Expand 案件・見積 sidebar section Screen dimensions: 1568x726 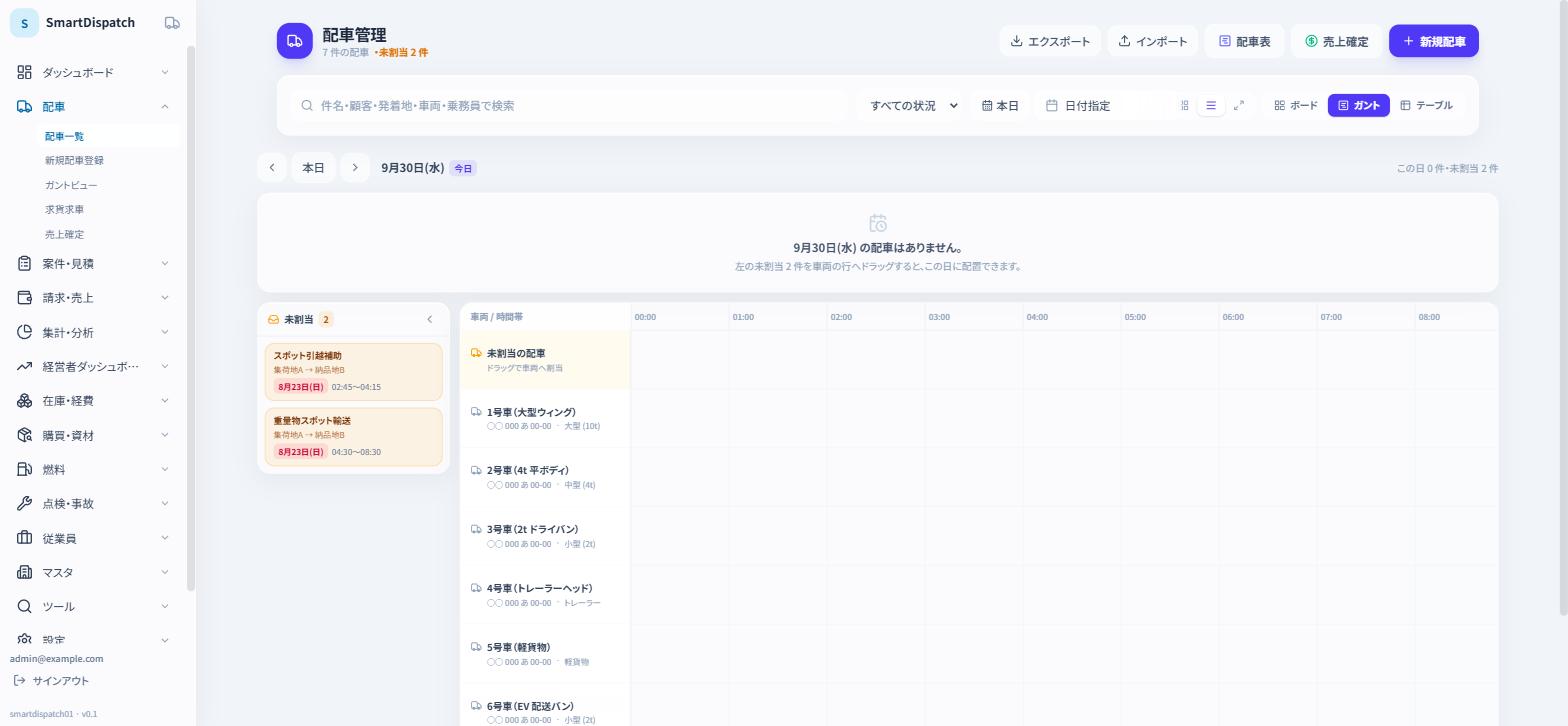pos(93,263)
